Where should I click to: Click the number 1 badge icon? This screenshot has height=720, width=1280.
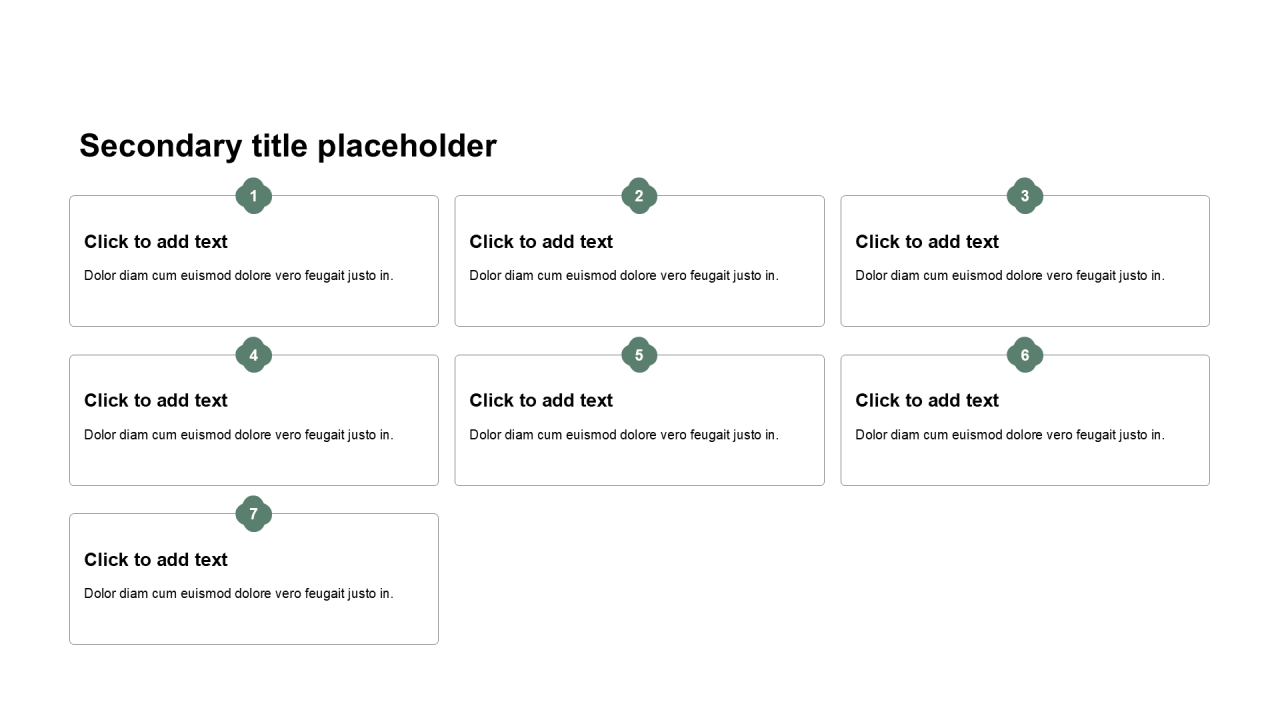254,196
